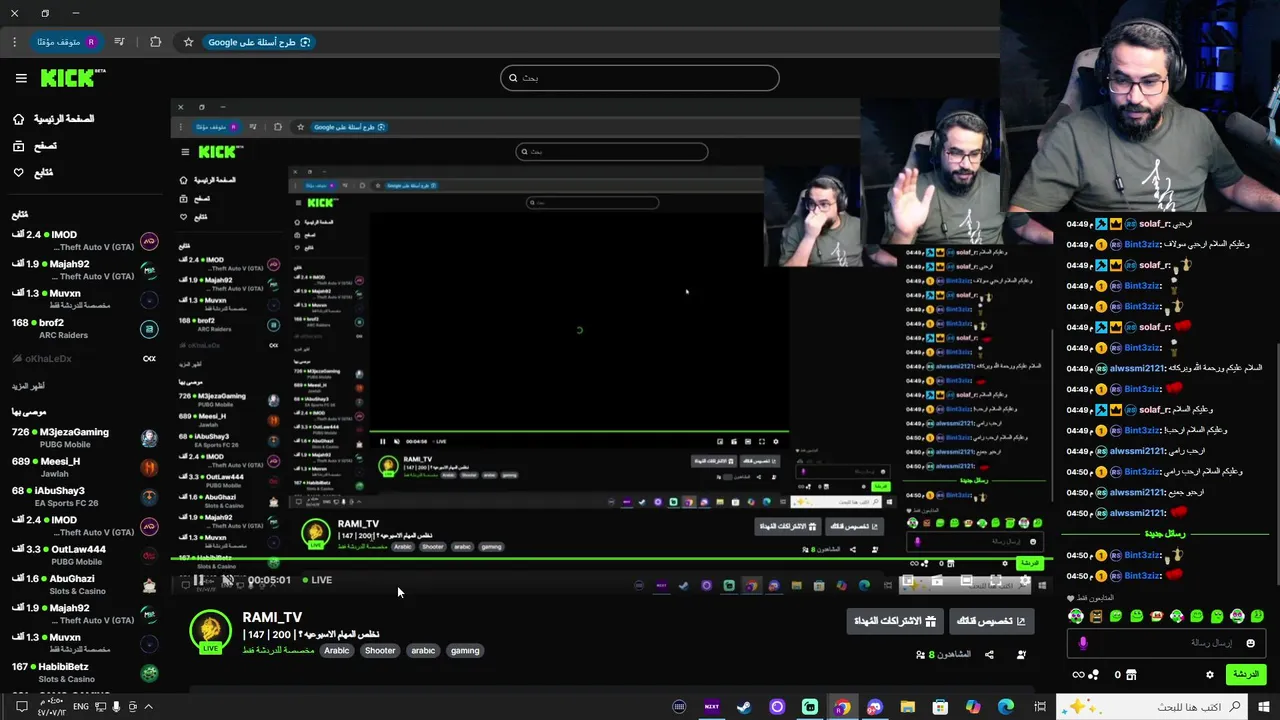The width and height of the screenshot is (1280, 720).
Task: Select the Arabic tag
Action: (x=337, y=650)
